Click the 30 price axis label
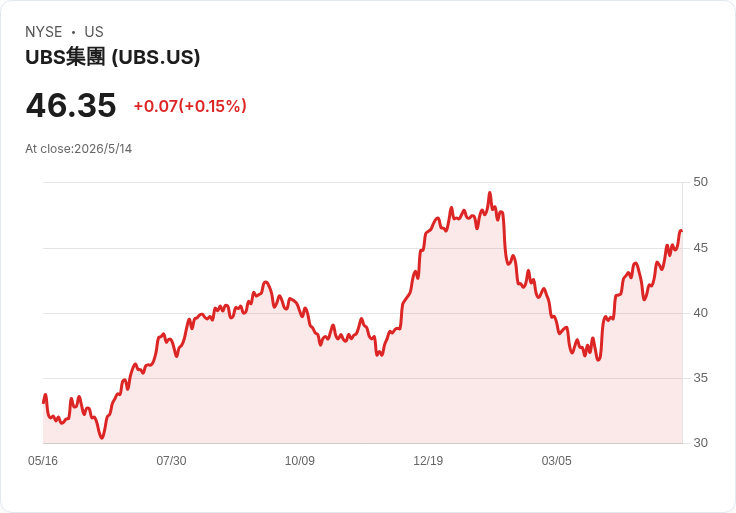The width and height of the screenshot is (736, 513). [x=700, y=443]
